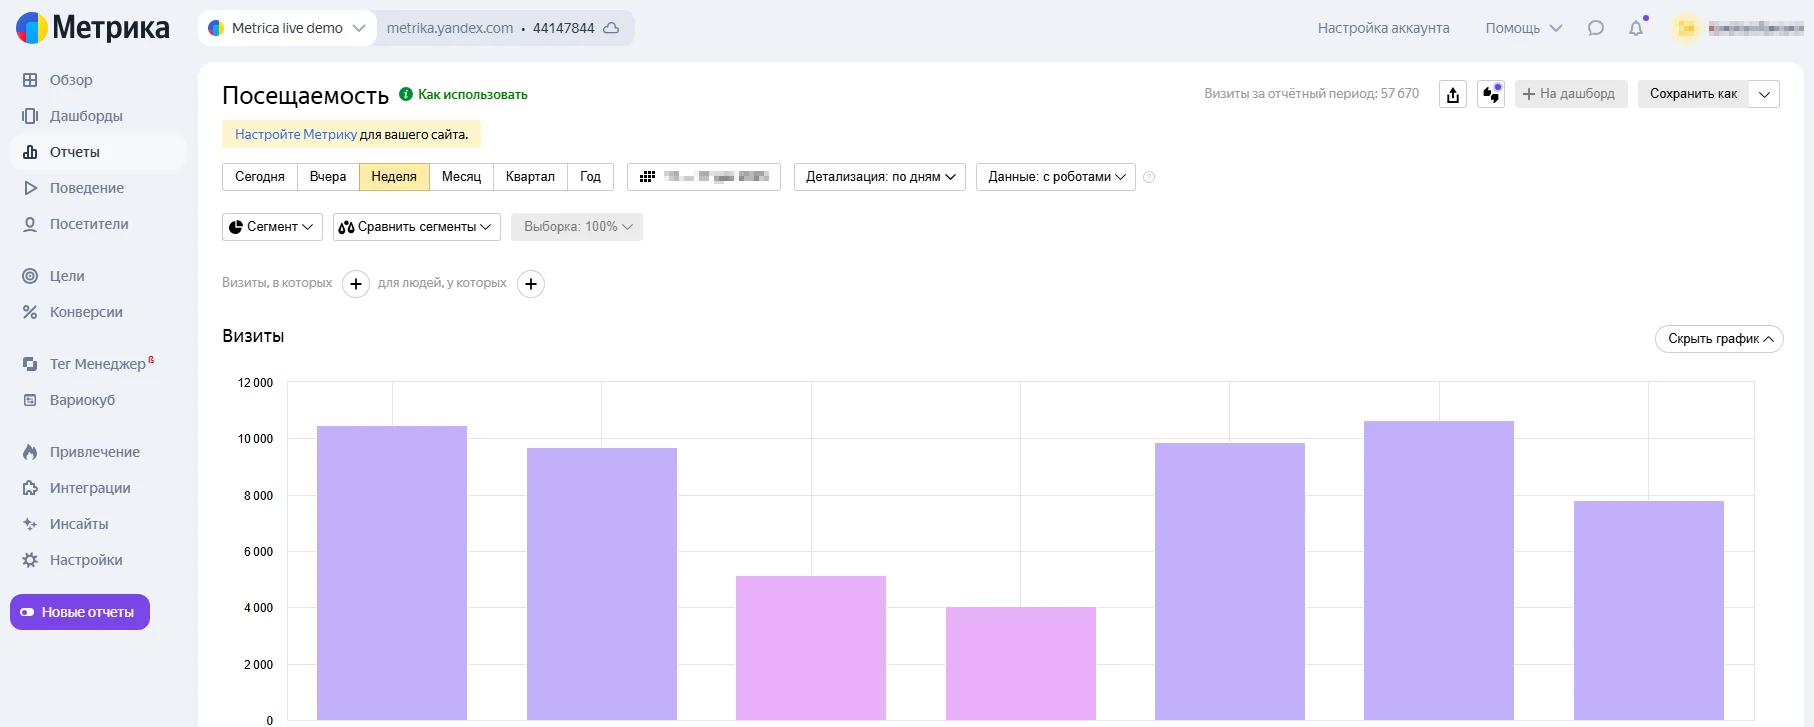Click the export report icon
This screenshot has width=1814, height=727.
coord(1453,94)
